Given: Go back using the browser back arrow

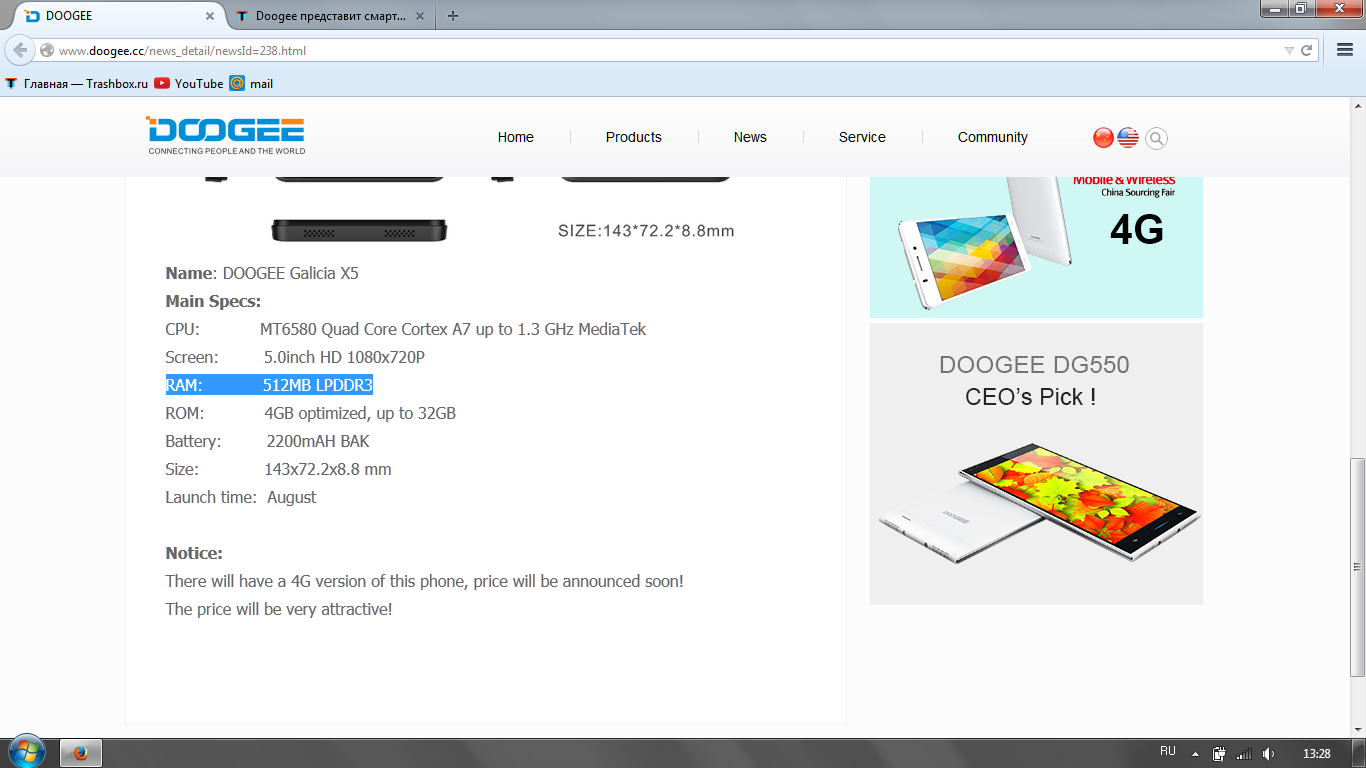Looking at the screenshot, I should [20, 50].
